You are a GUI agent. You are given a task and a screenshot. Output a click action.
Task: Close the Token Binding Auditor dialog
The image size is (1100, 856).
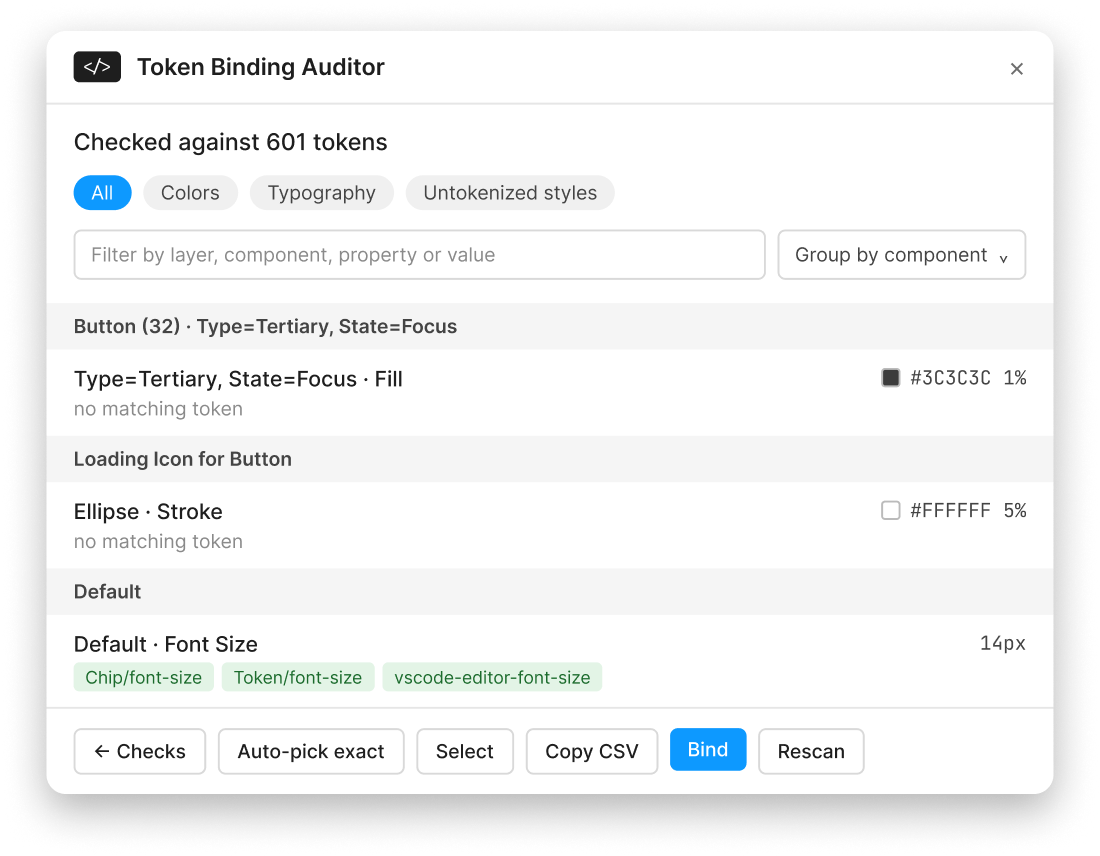pyautogui.click(x=1017, y=69)
